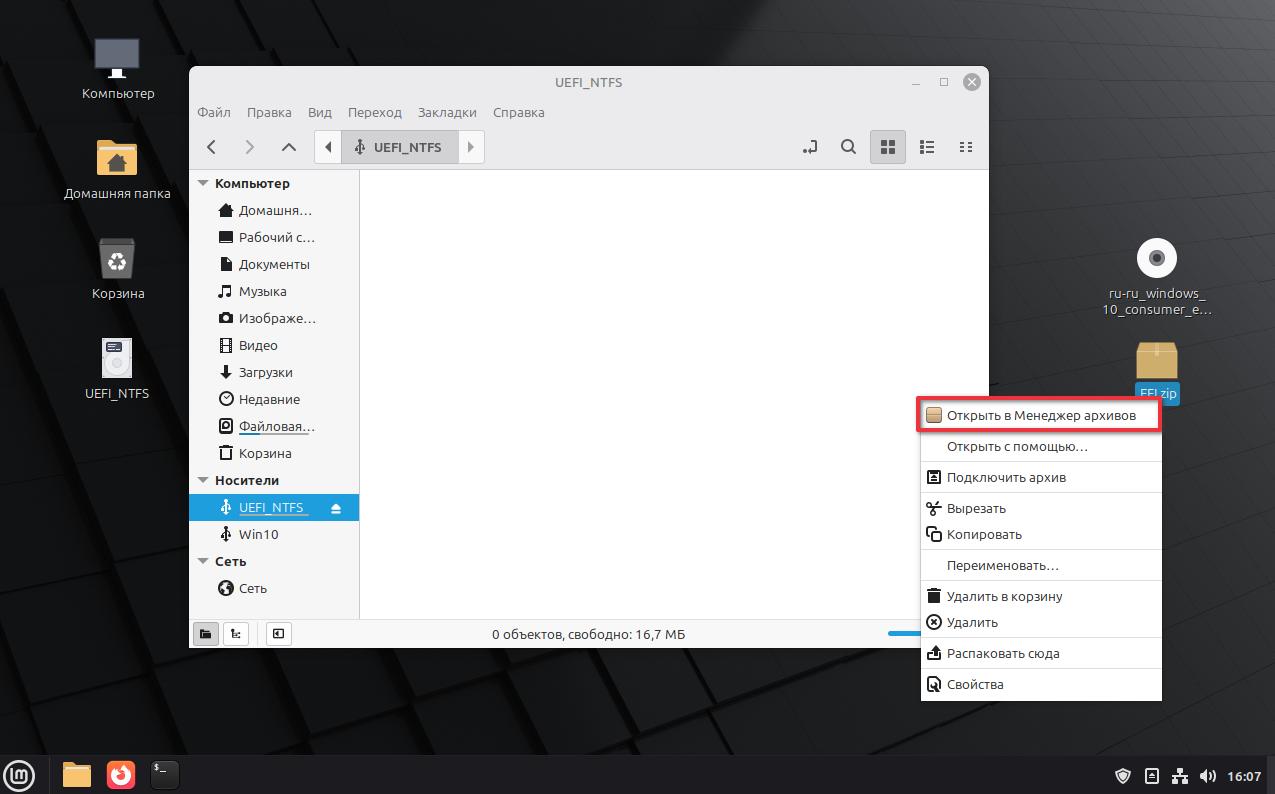The height and width of the screenshot is (794, 1275).
Task: Open Видео in the sidebar
Action: (x=274, y=345)
